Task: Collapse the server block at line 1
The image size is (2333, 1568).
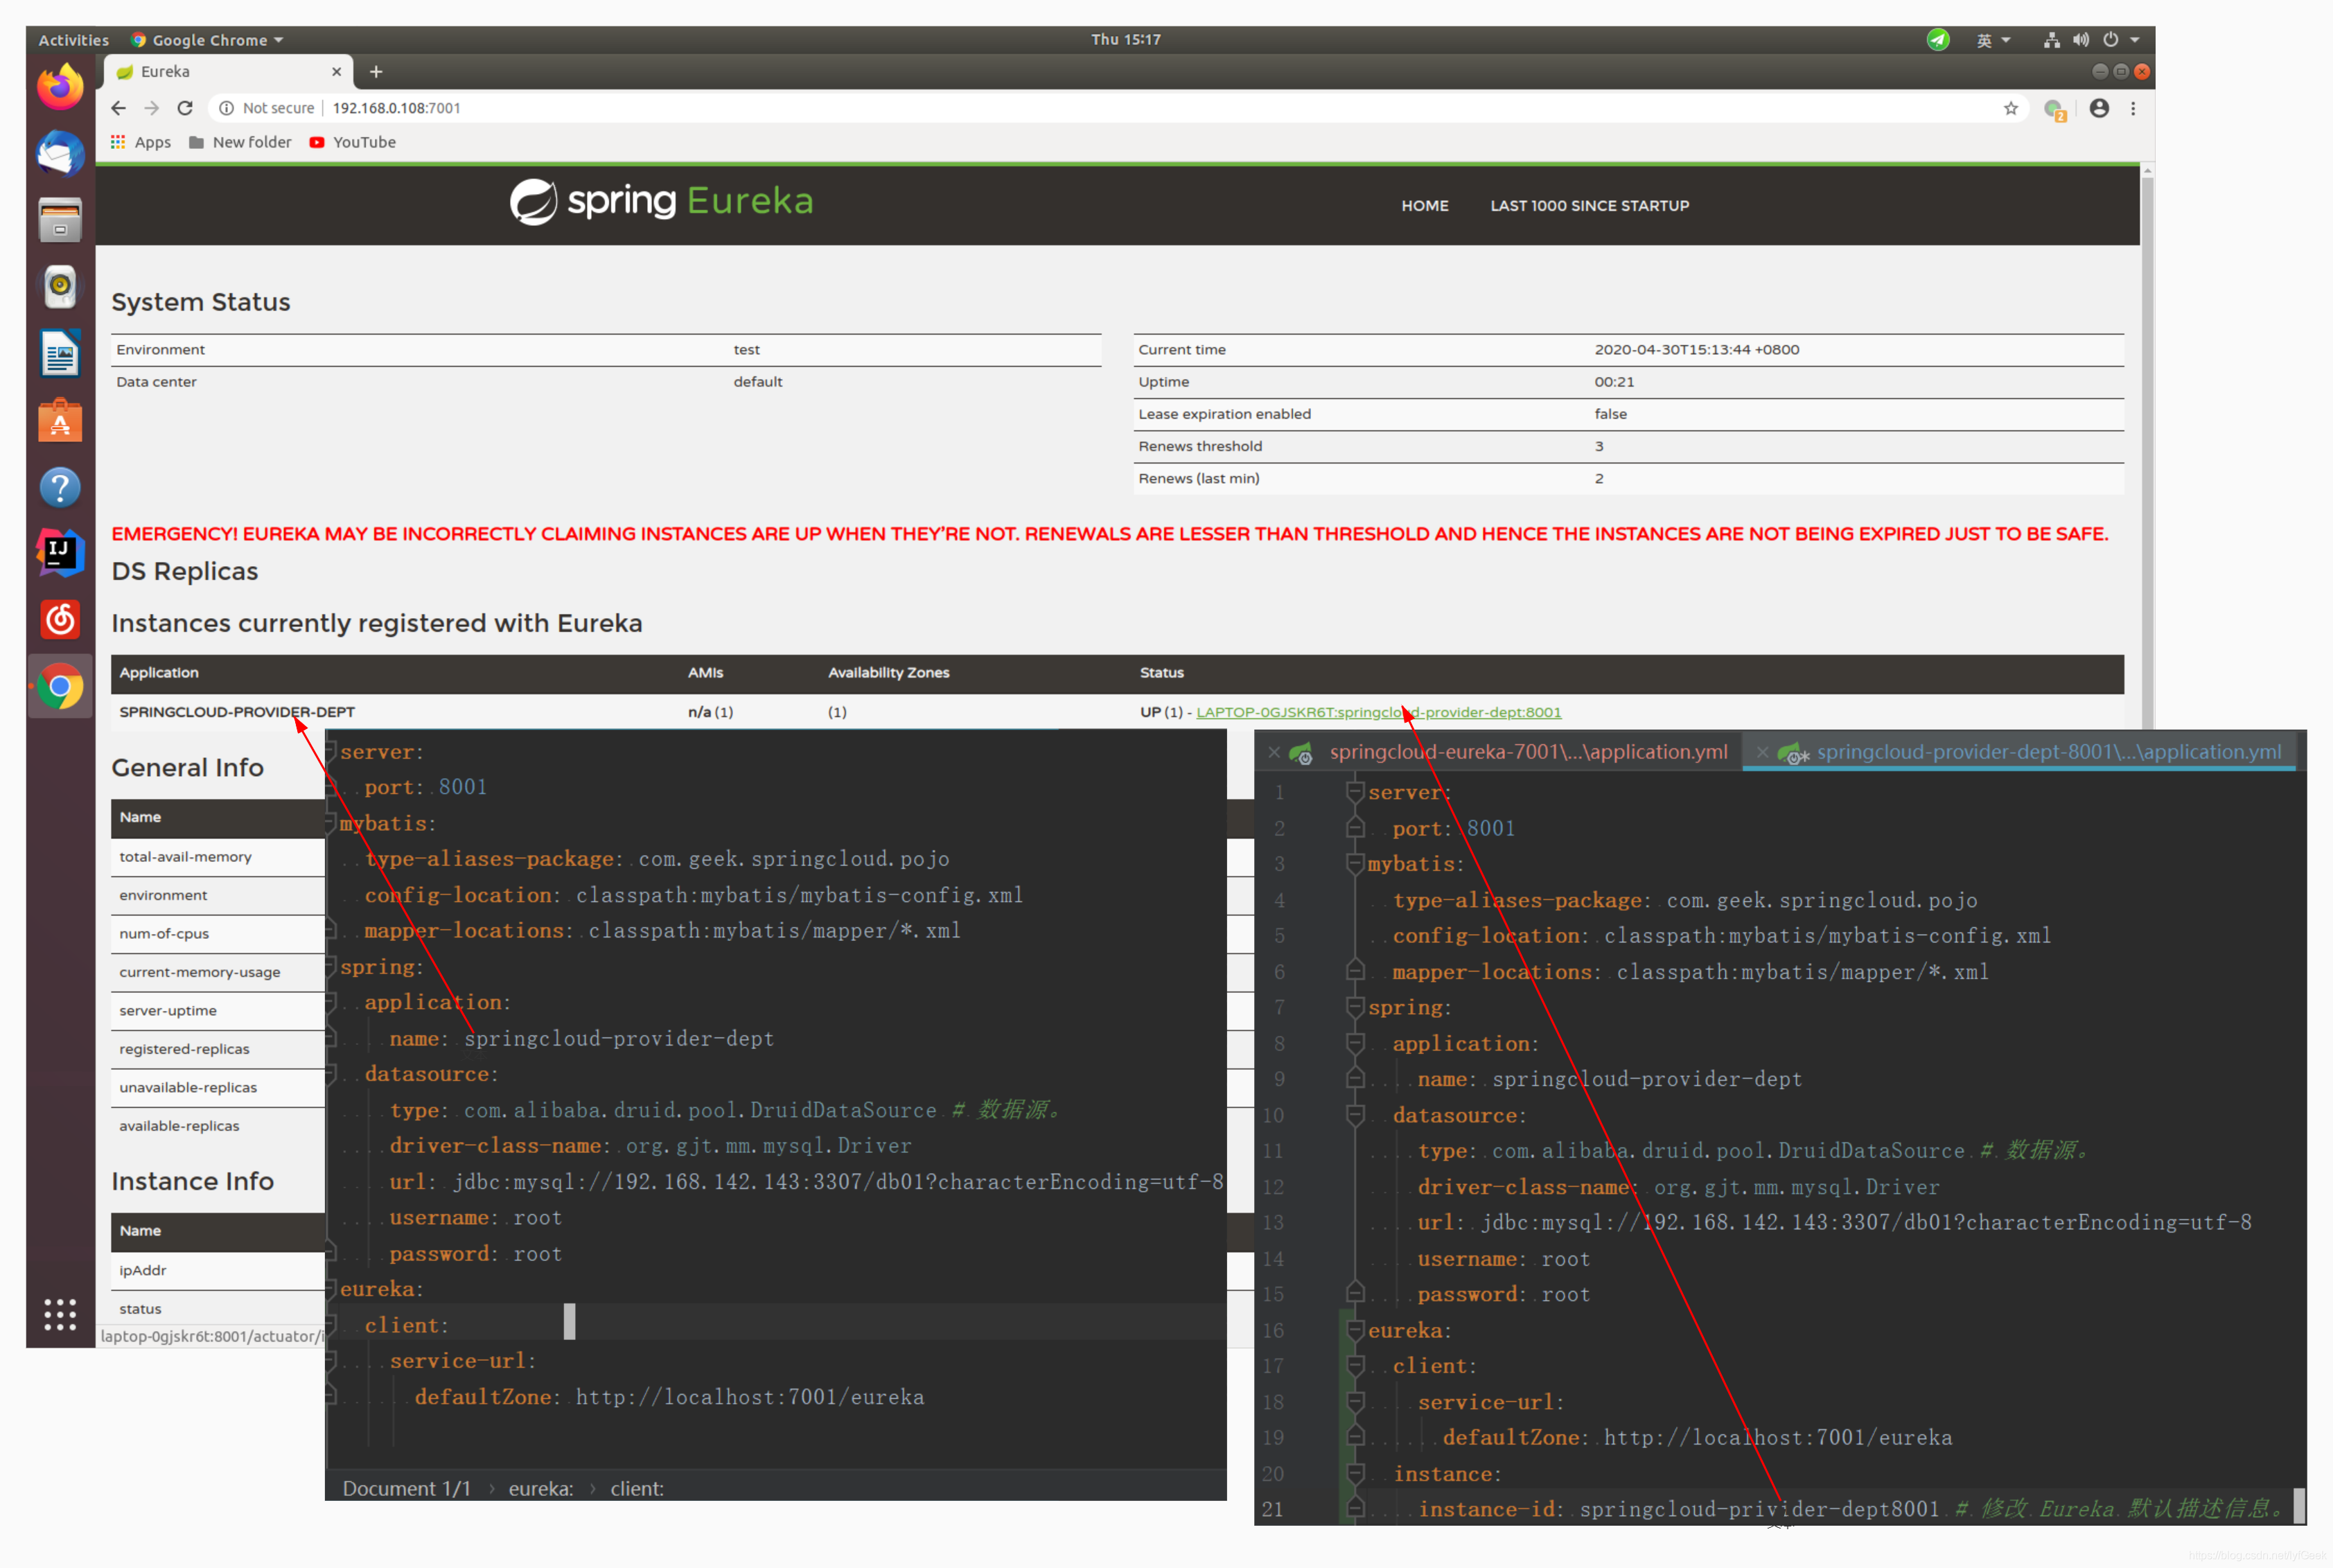Action: 1355,792
